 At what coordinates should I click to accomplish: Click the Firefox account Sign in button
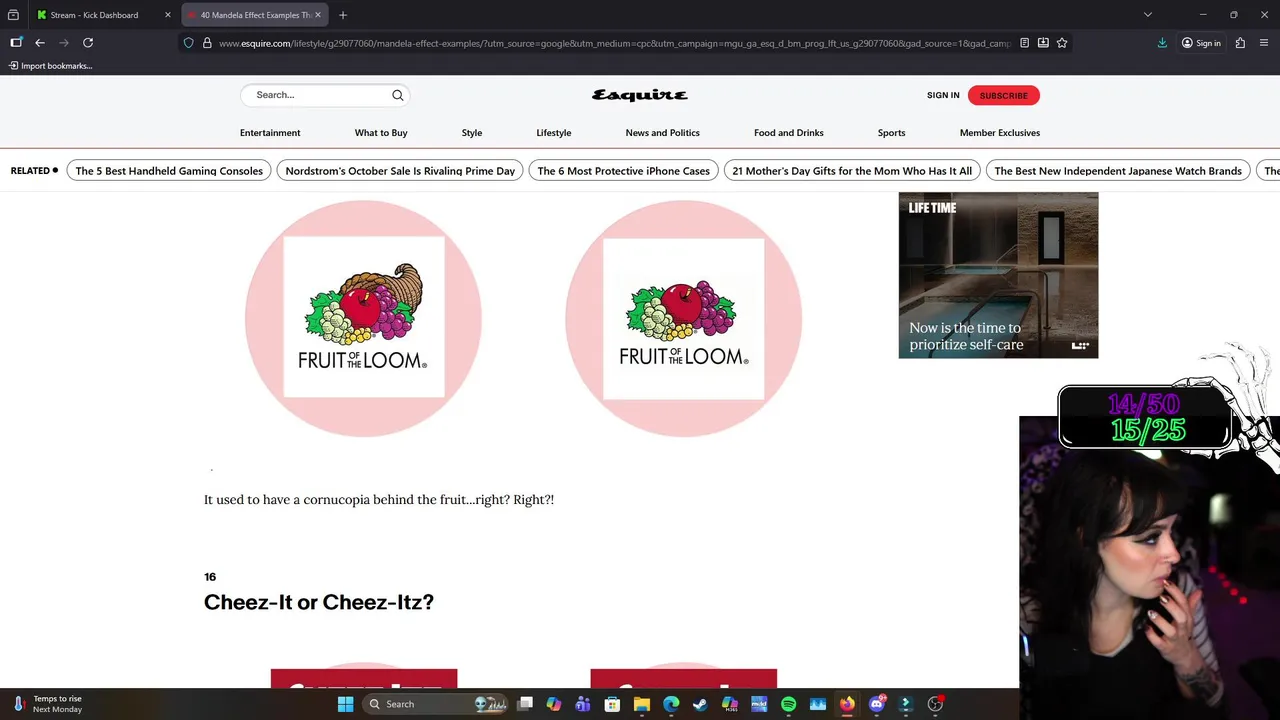[x=1201, y=43]
